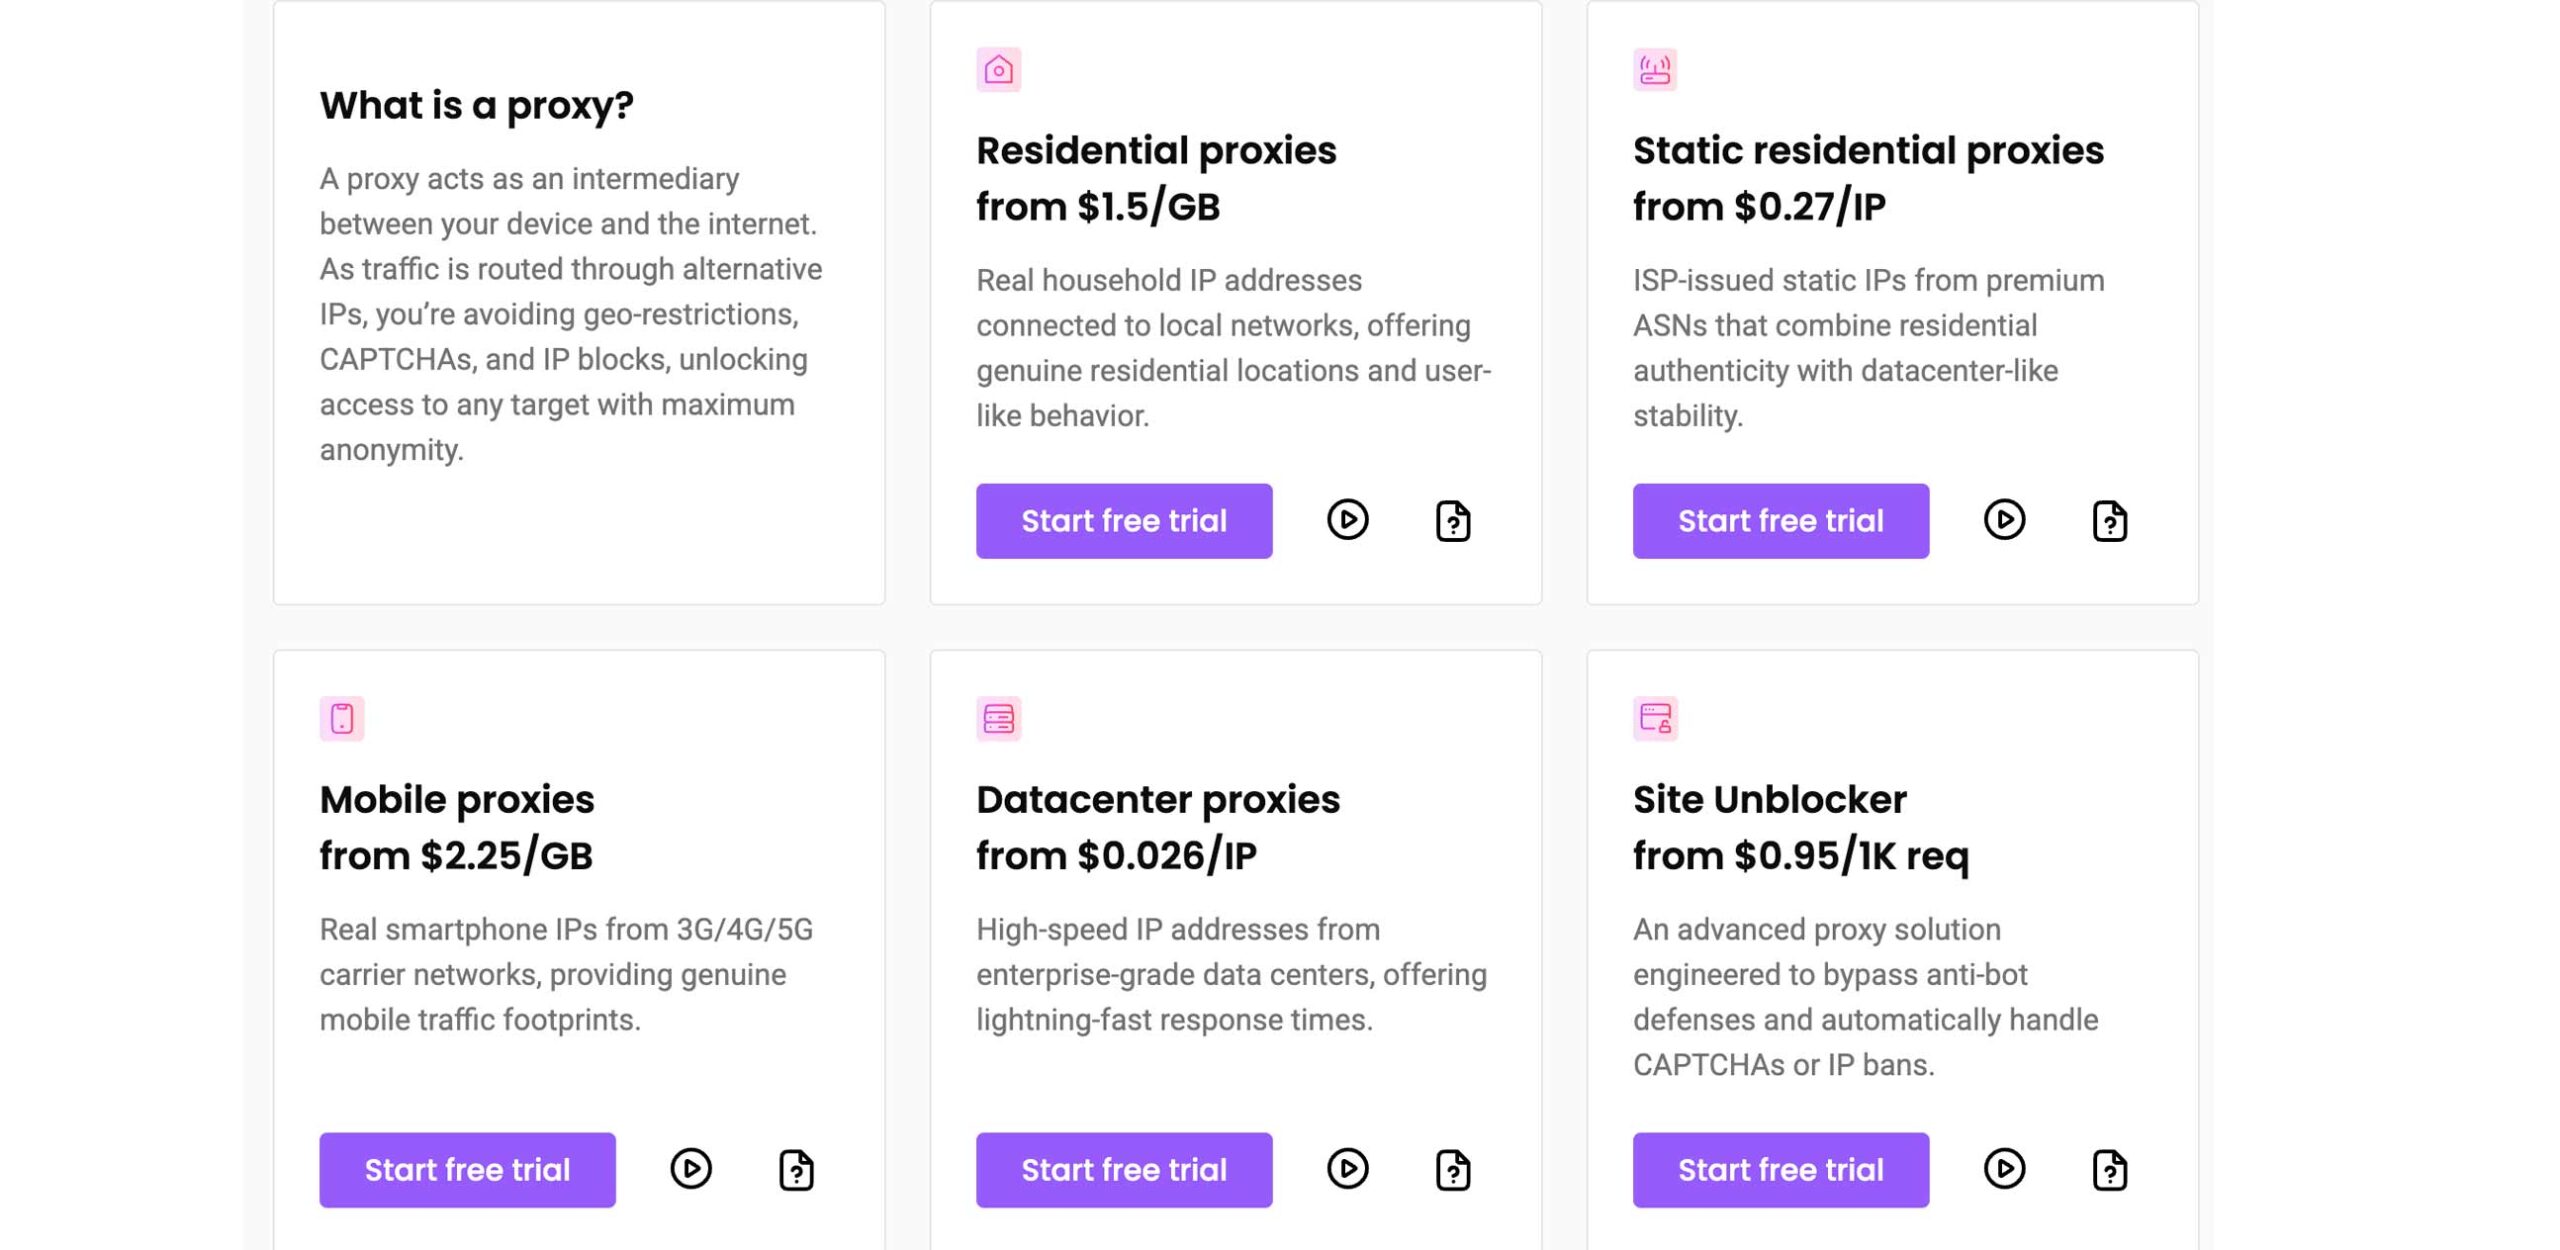Screen dimensions: 2560x1250
Task: Play the Static residential proxies video
Action: pos(2004,520)
